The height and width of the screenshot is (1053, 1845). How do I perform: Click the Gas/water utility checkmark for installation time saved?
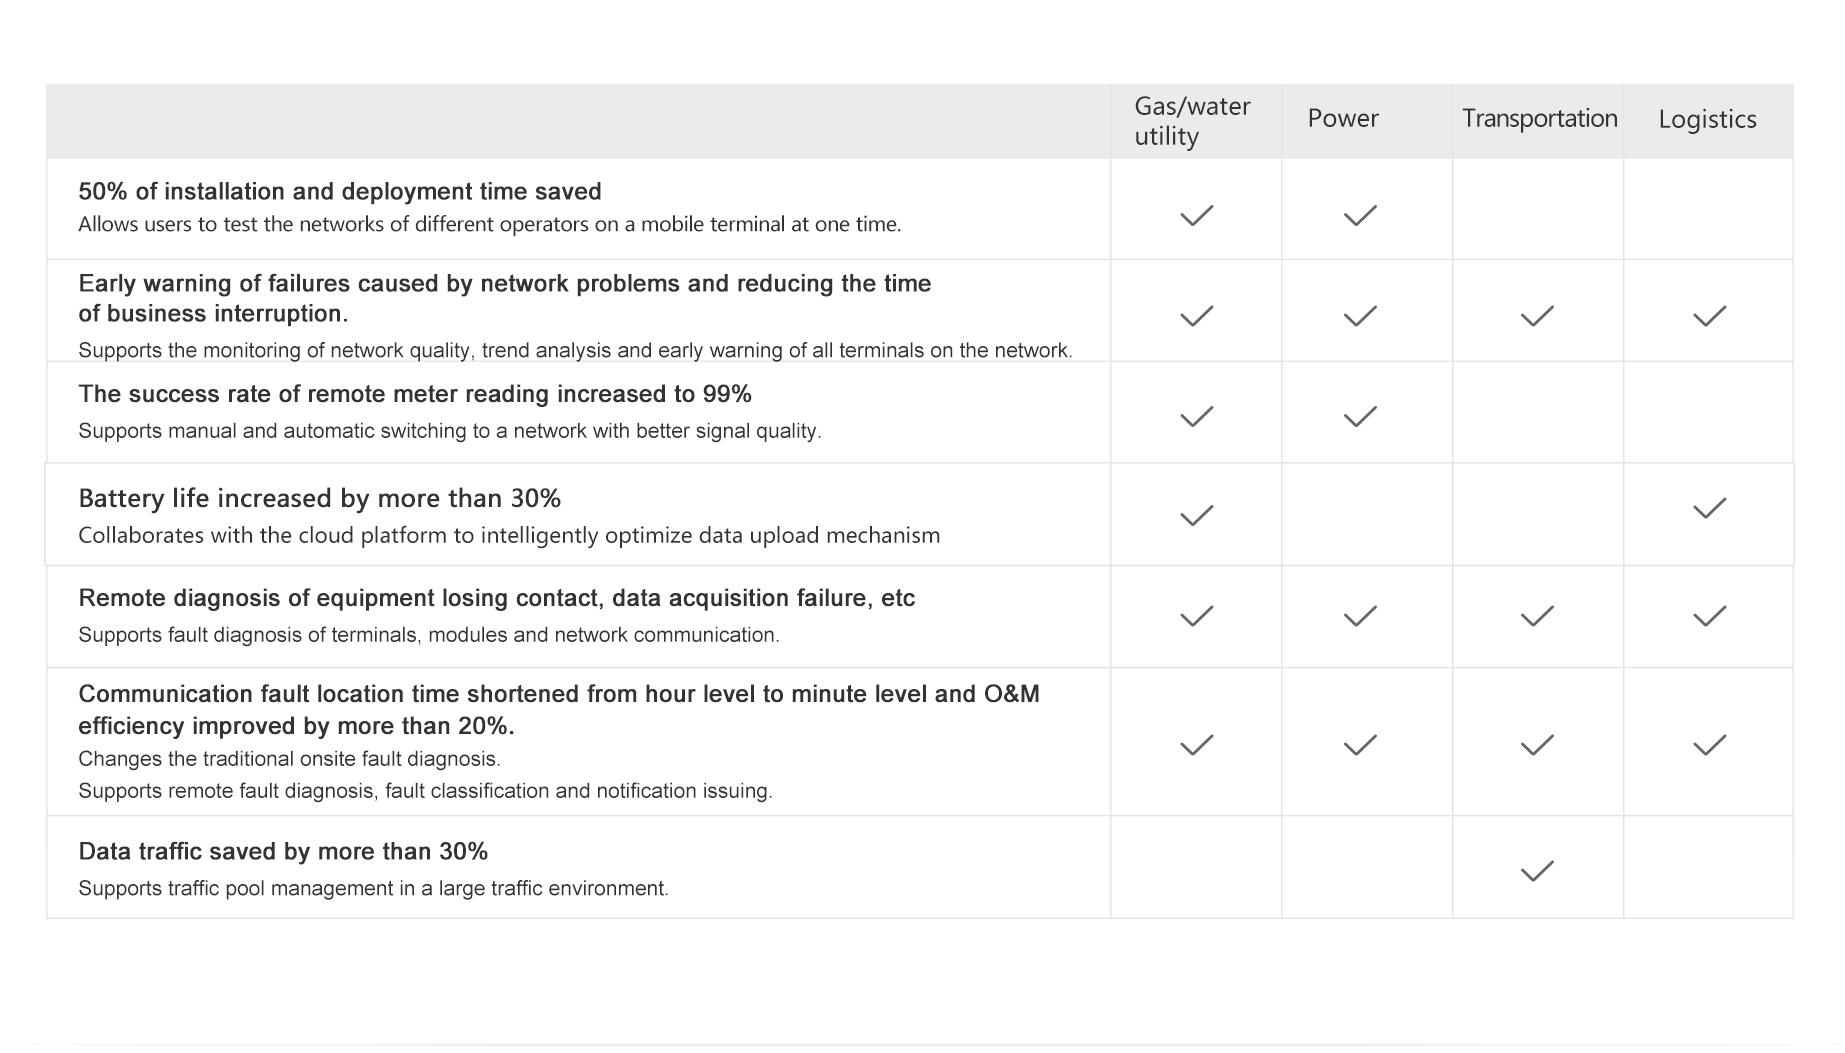pos(1196,216)
